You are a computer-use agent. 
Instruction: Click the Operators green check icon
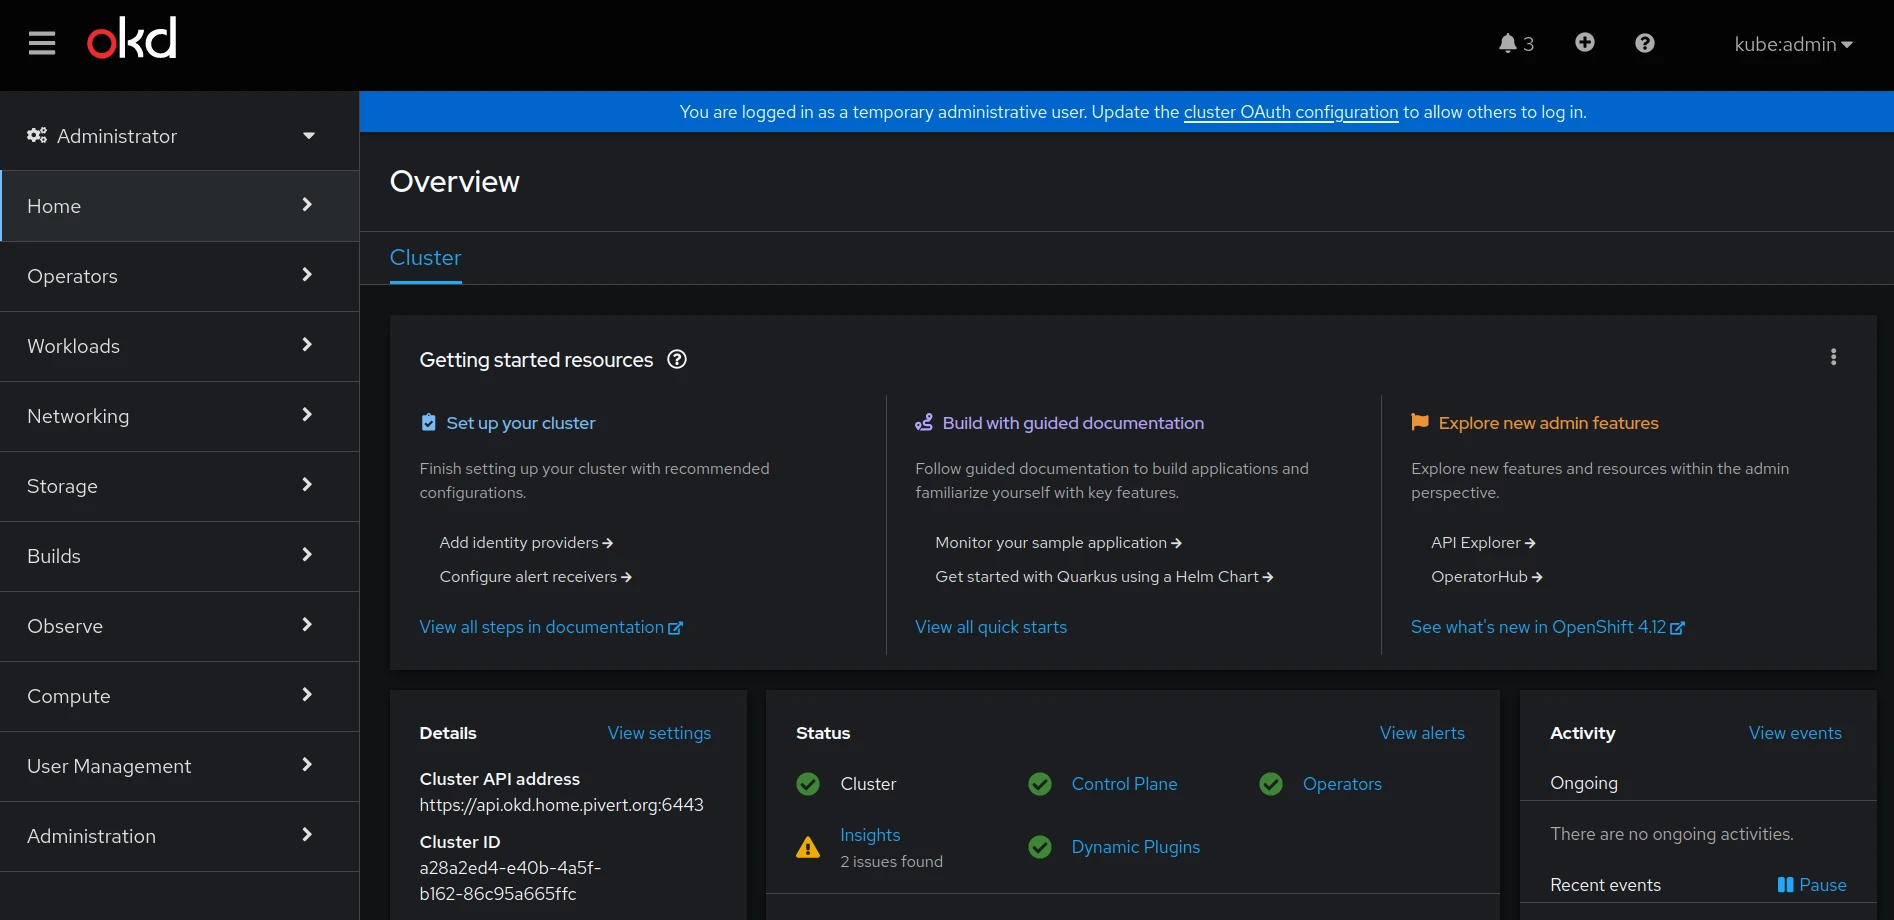coord(1271,784)
